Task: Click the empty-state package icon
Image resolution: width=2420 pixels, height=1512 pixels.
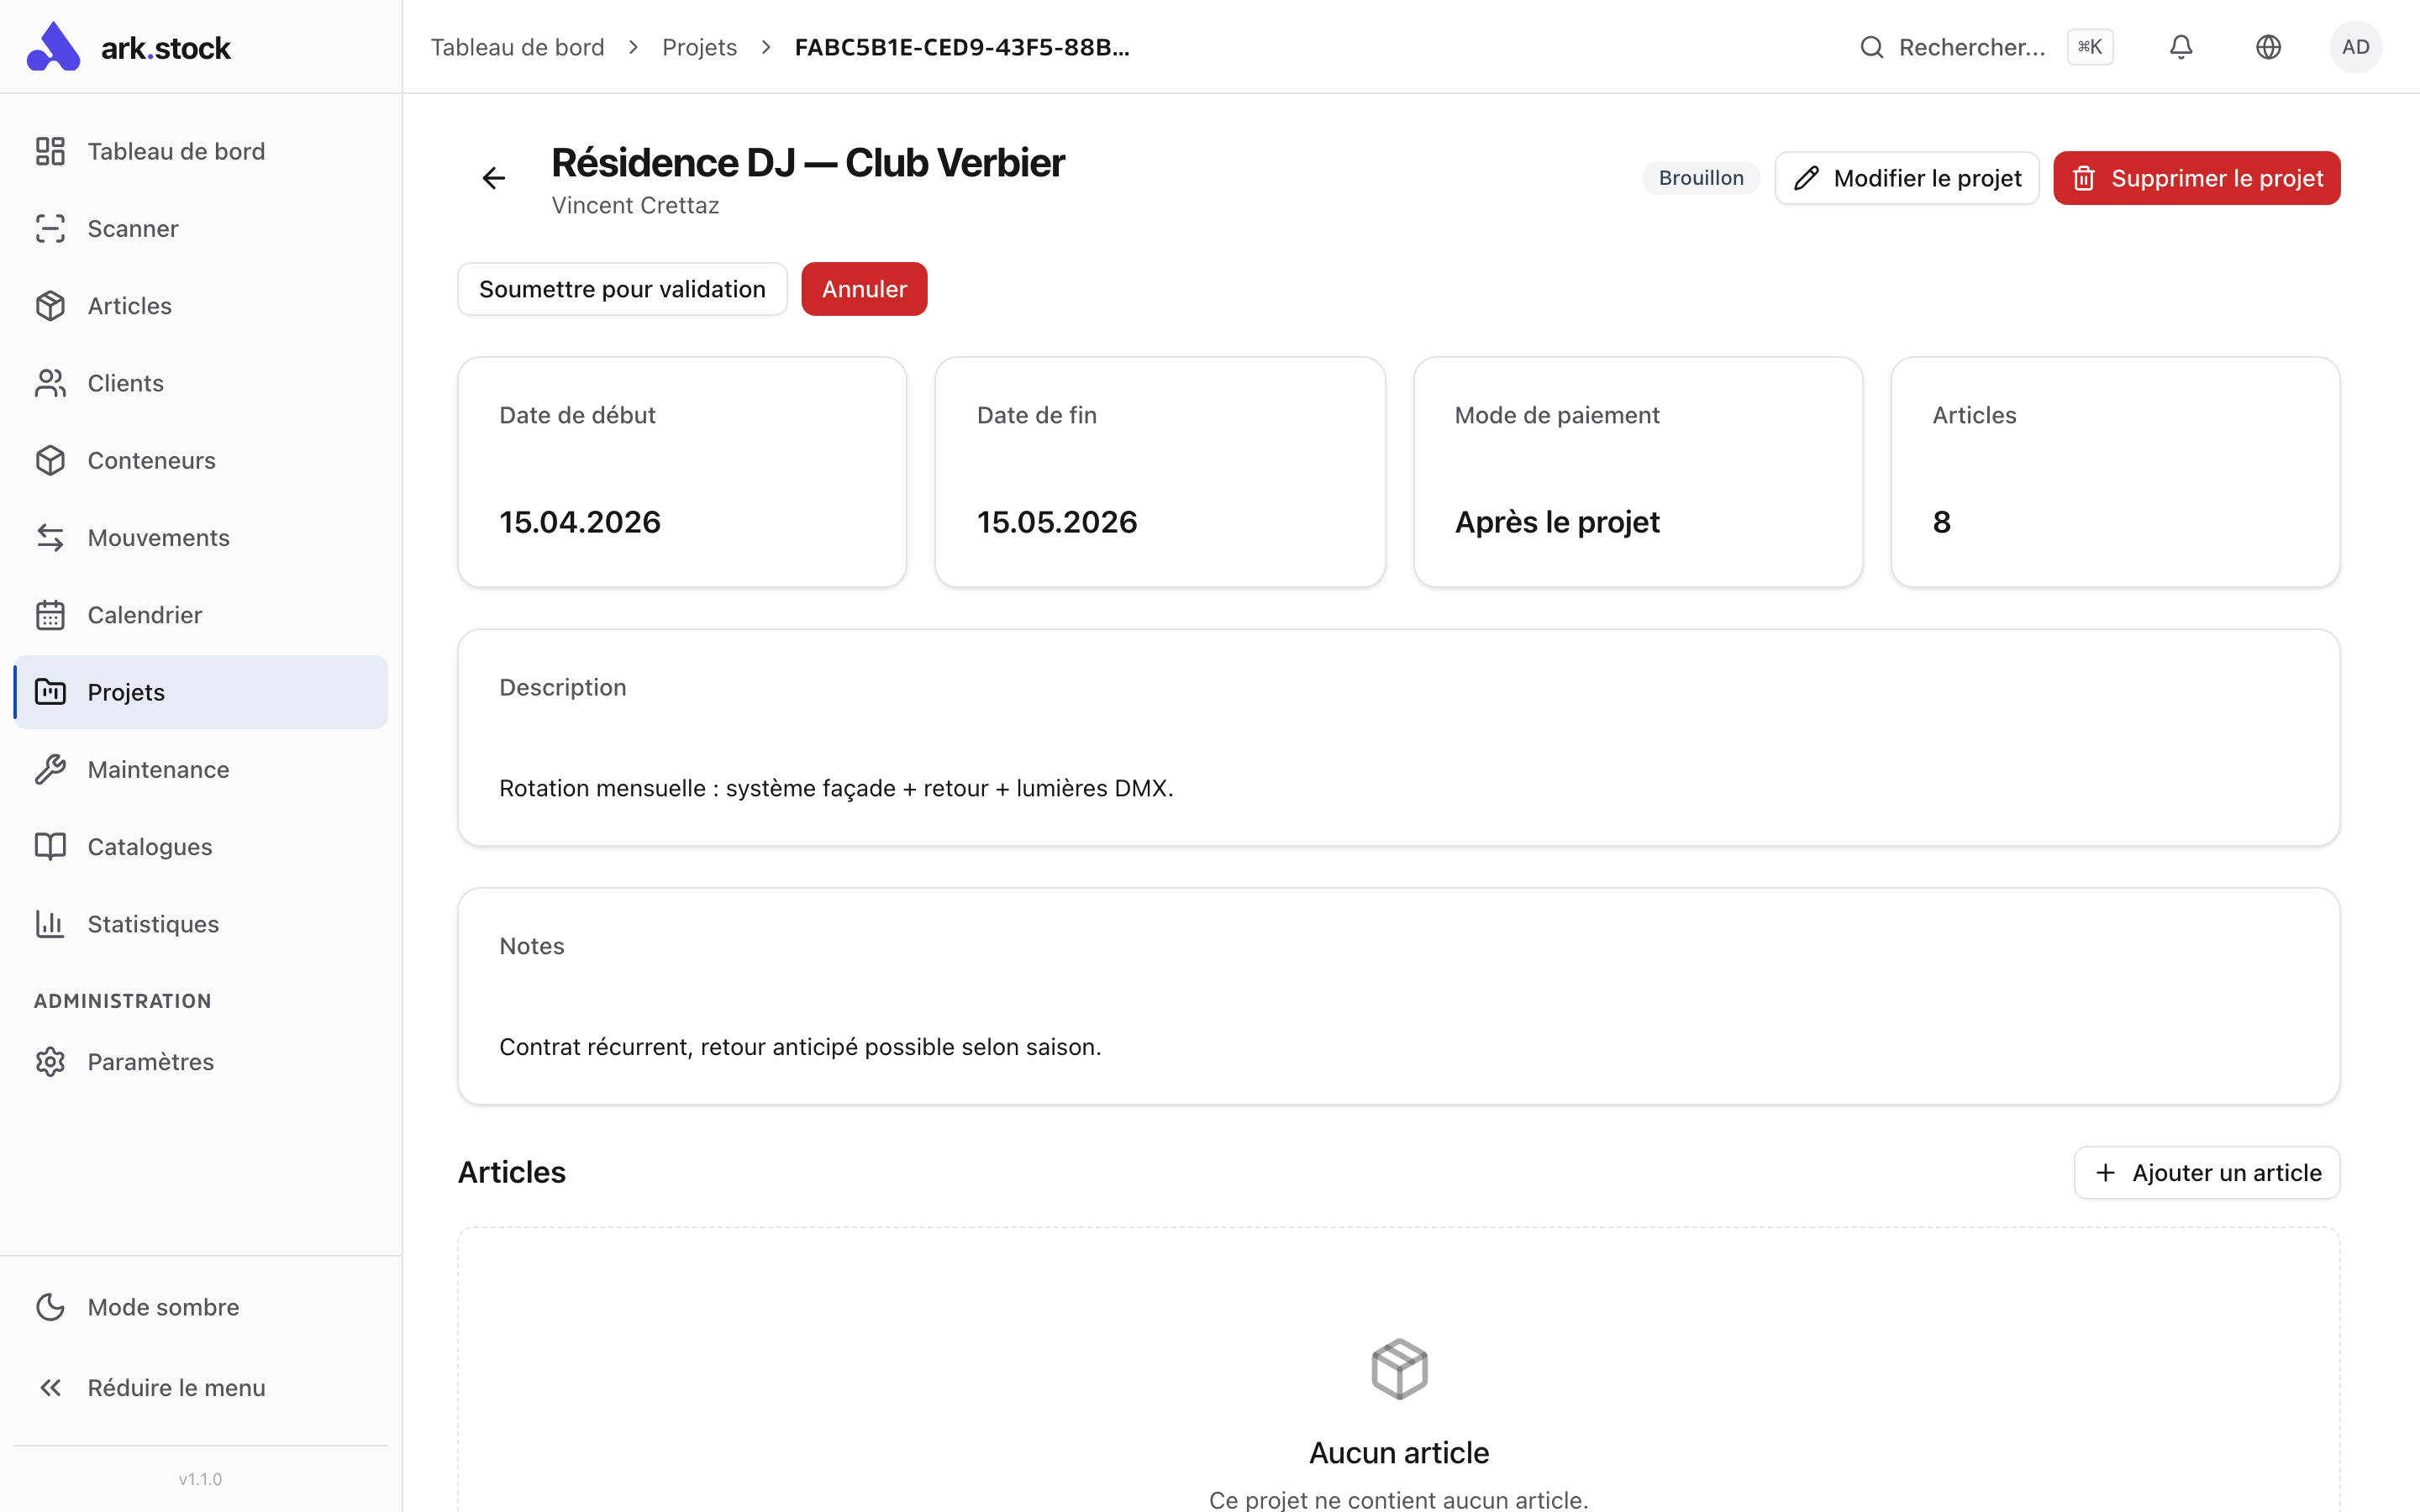Action: [1399, 1369]
